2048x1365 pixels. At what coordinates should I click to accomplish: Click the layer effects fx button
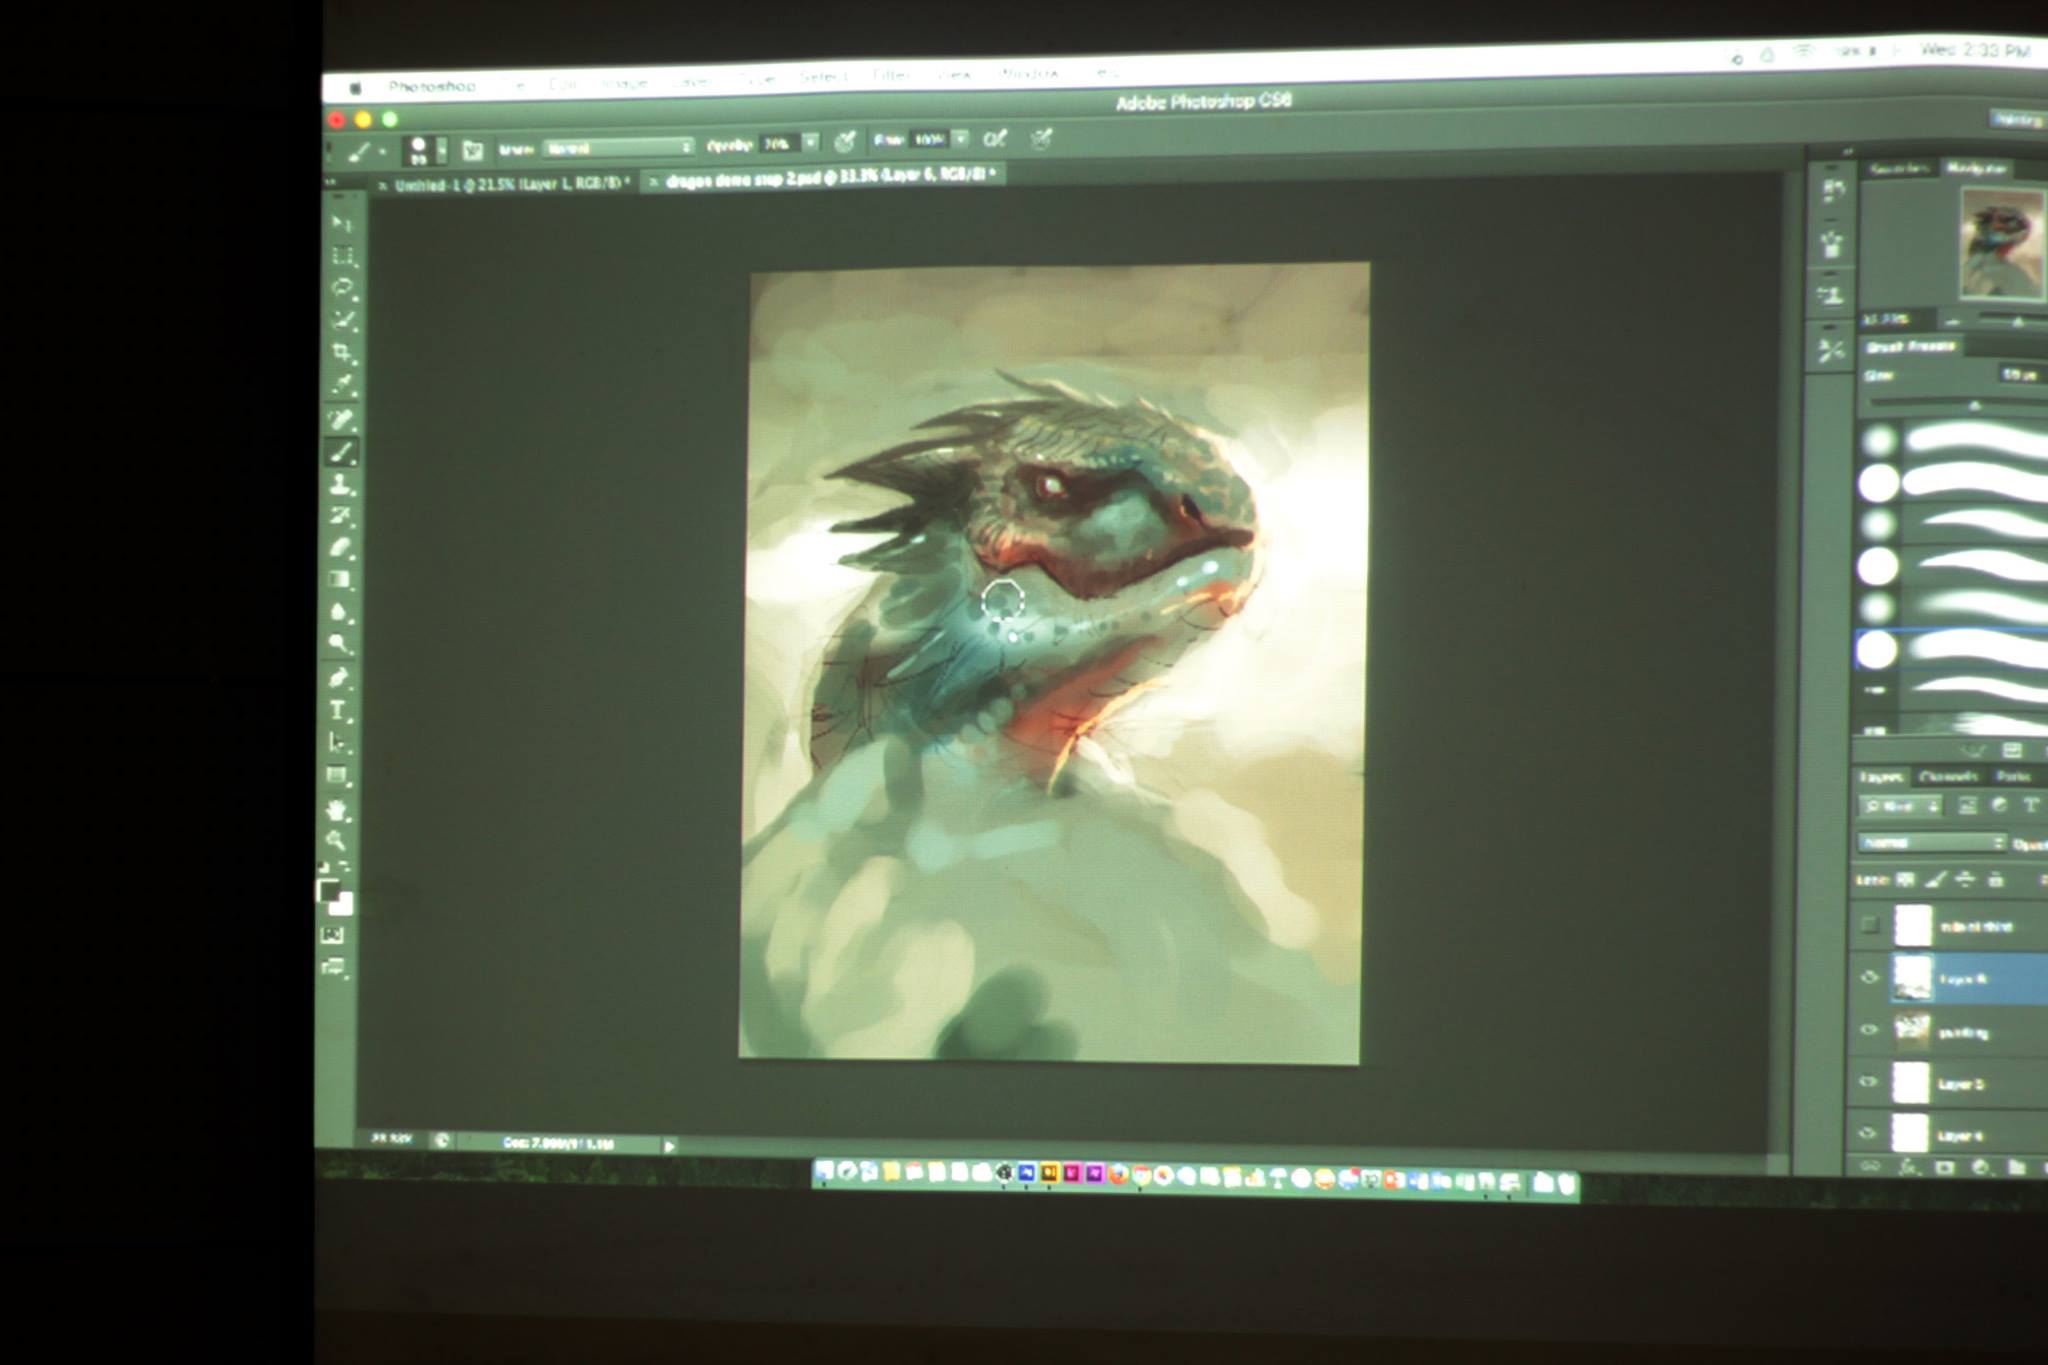pos(1909,1167)
